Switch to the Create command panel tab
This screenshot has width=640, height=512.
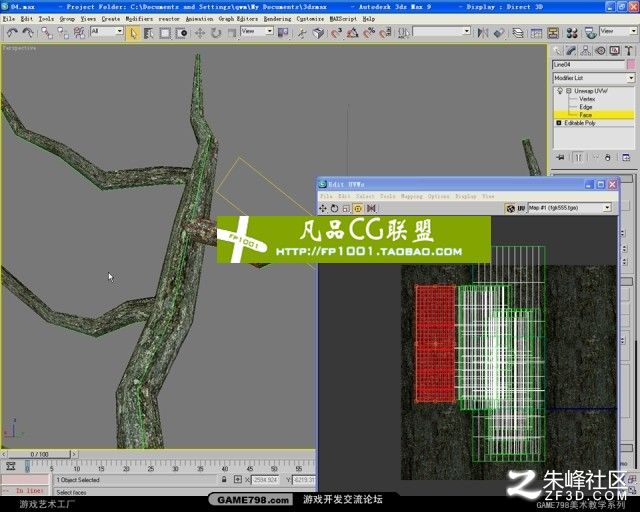[557, 51]
